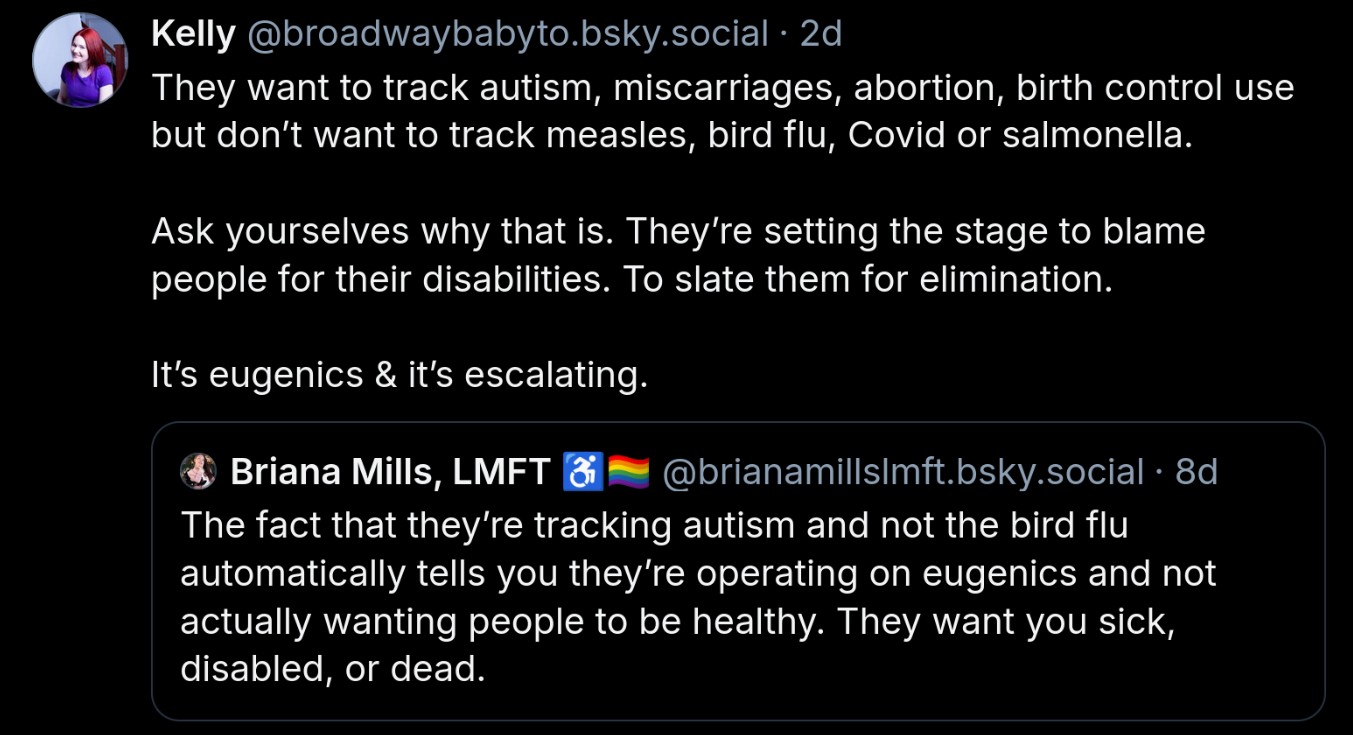Viewport: 1353px width, 735px height.
Task: Click the line mentioning measles and salmonella
Action: [x=672, y=135]
